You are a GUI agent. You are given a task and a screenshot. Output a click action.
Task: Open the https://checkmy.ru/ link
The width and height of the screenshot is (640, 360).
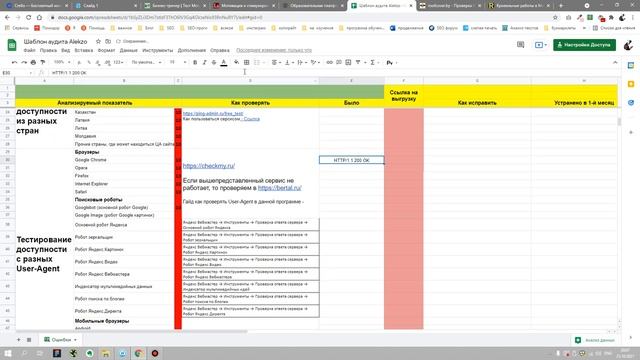[x=209, y=166]
